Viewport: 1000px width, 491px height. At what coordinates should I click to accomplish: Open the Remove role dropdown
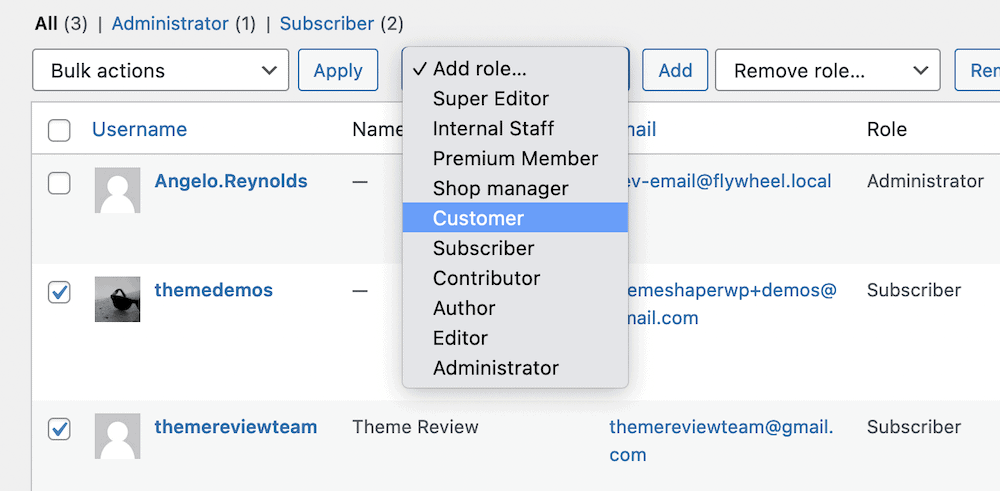pos(827,70)
